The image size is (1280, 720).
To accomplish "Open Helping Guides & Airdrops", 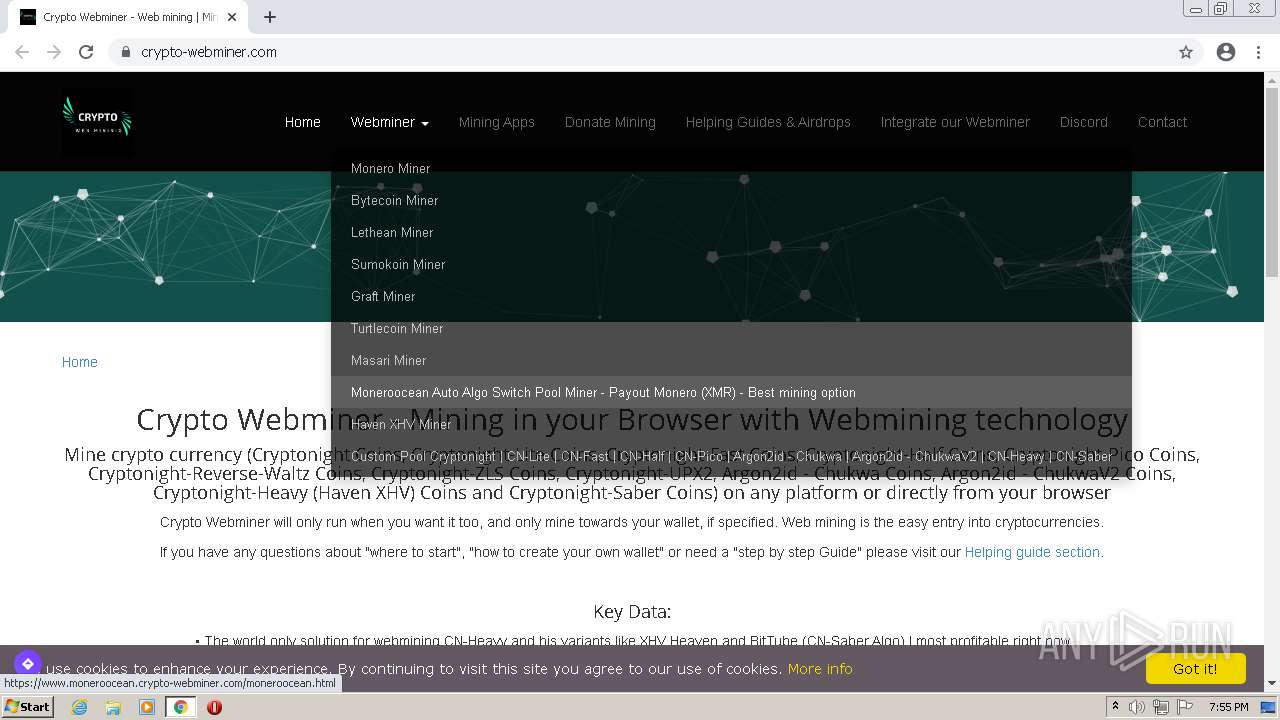I will click(x=768, y=122).
